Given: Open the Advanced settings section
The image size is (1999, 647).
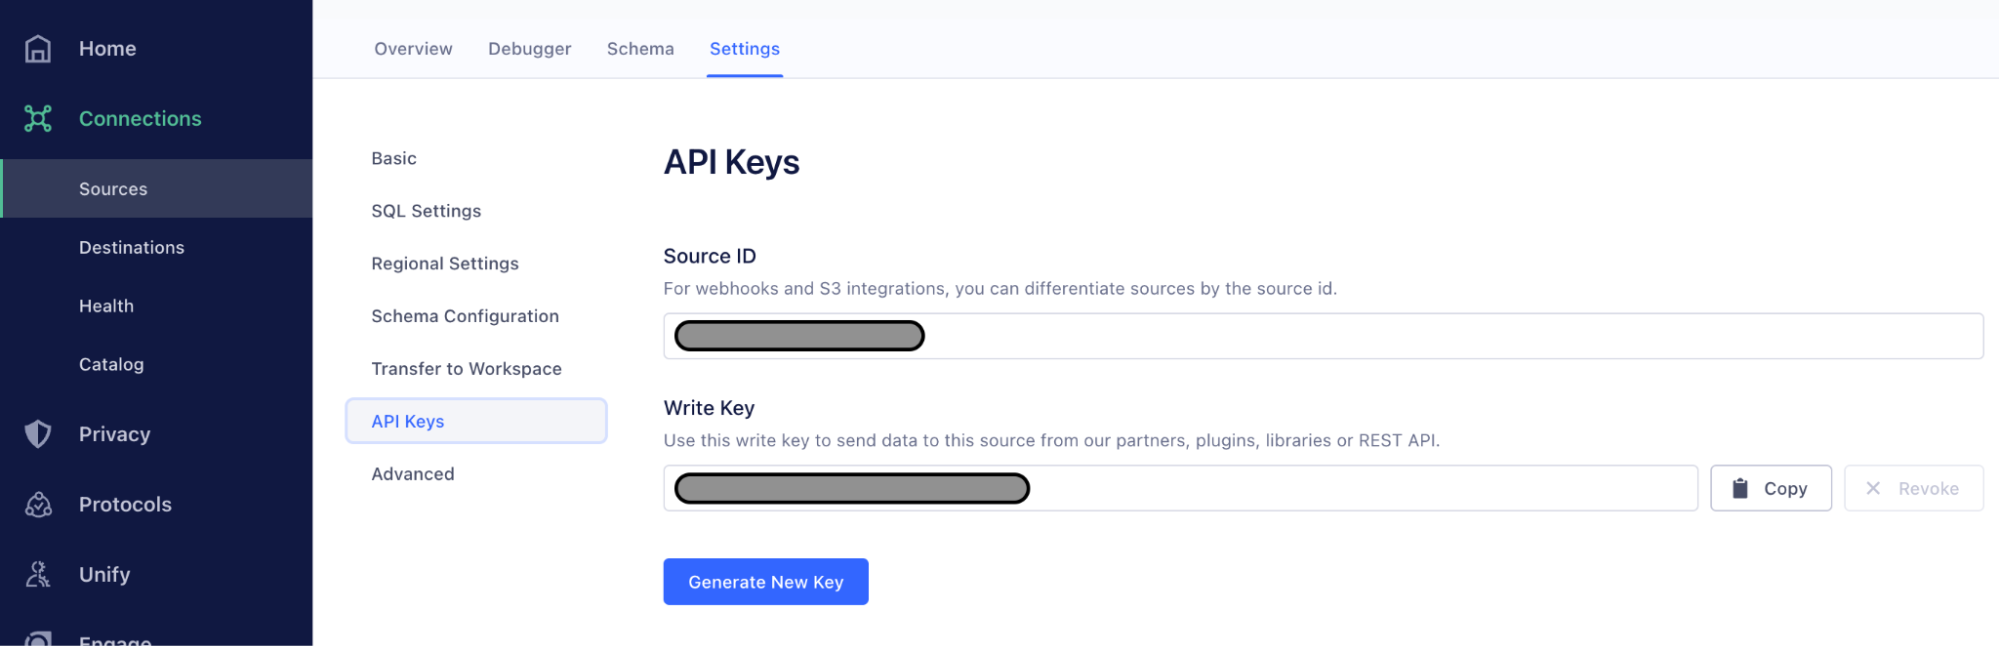Looking at the screenshot, I should (x=412, y=473).
